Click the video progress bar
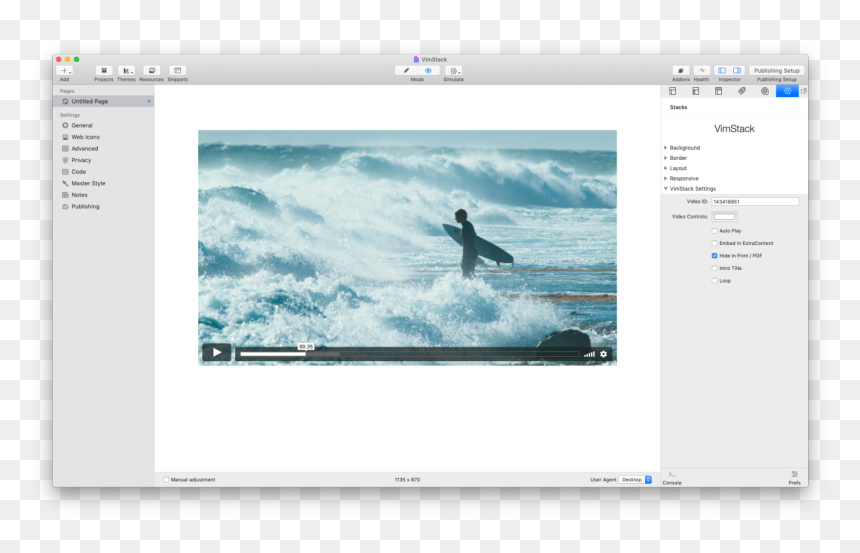 click(x=409, y=354)
